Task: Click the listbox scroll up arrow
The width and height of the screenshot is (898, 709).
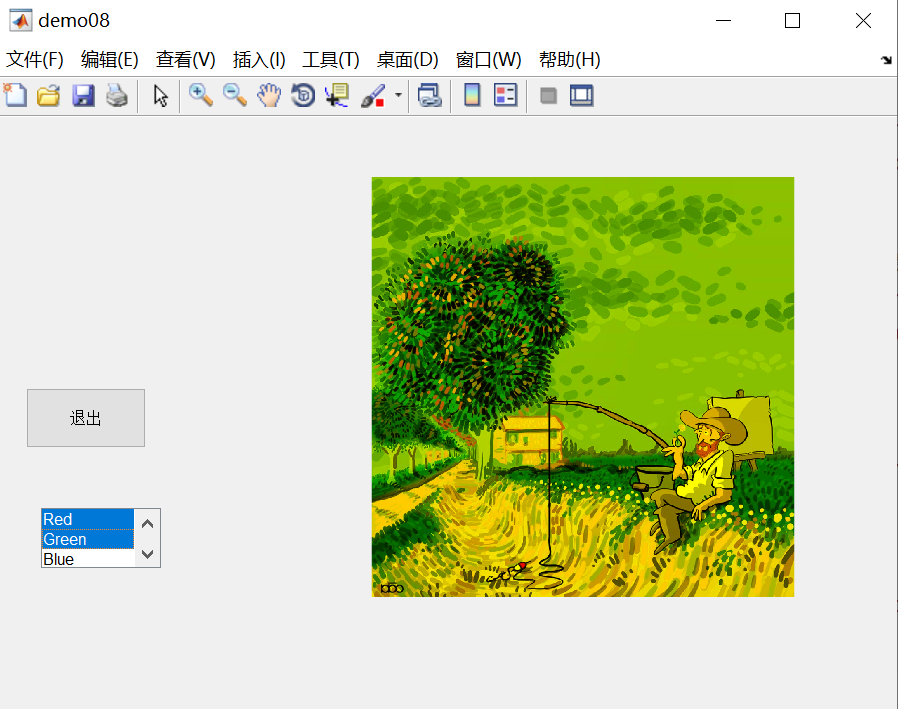Action: point(147,523)
